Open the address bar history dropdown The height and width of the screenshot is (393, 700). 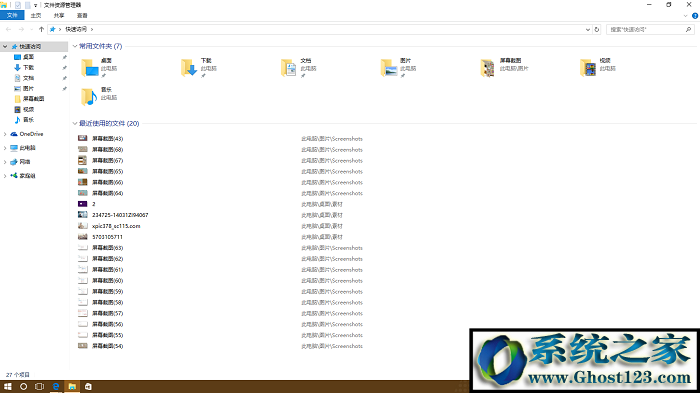588,29
